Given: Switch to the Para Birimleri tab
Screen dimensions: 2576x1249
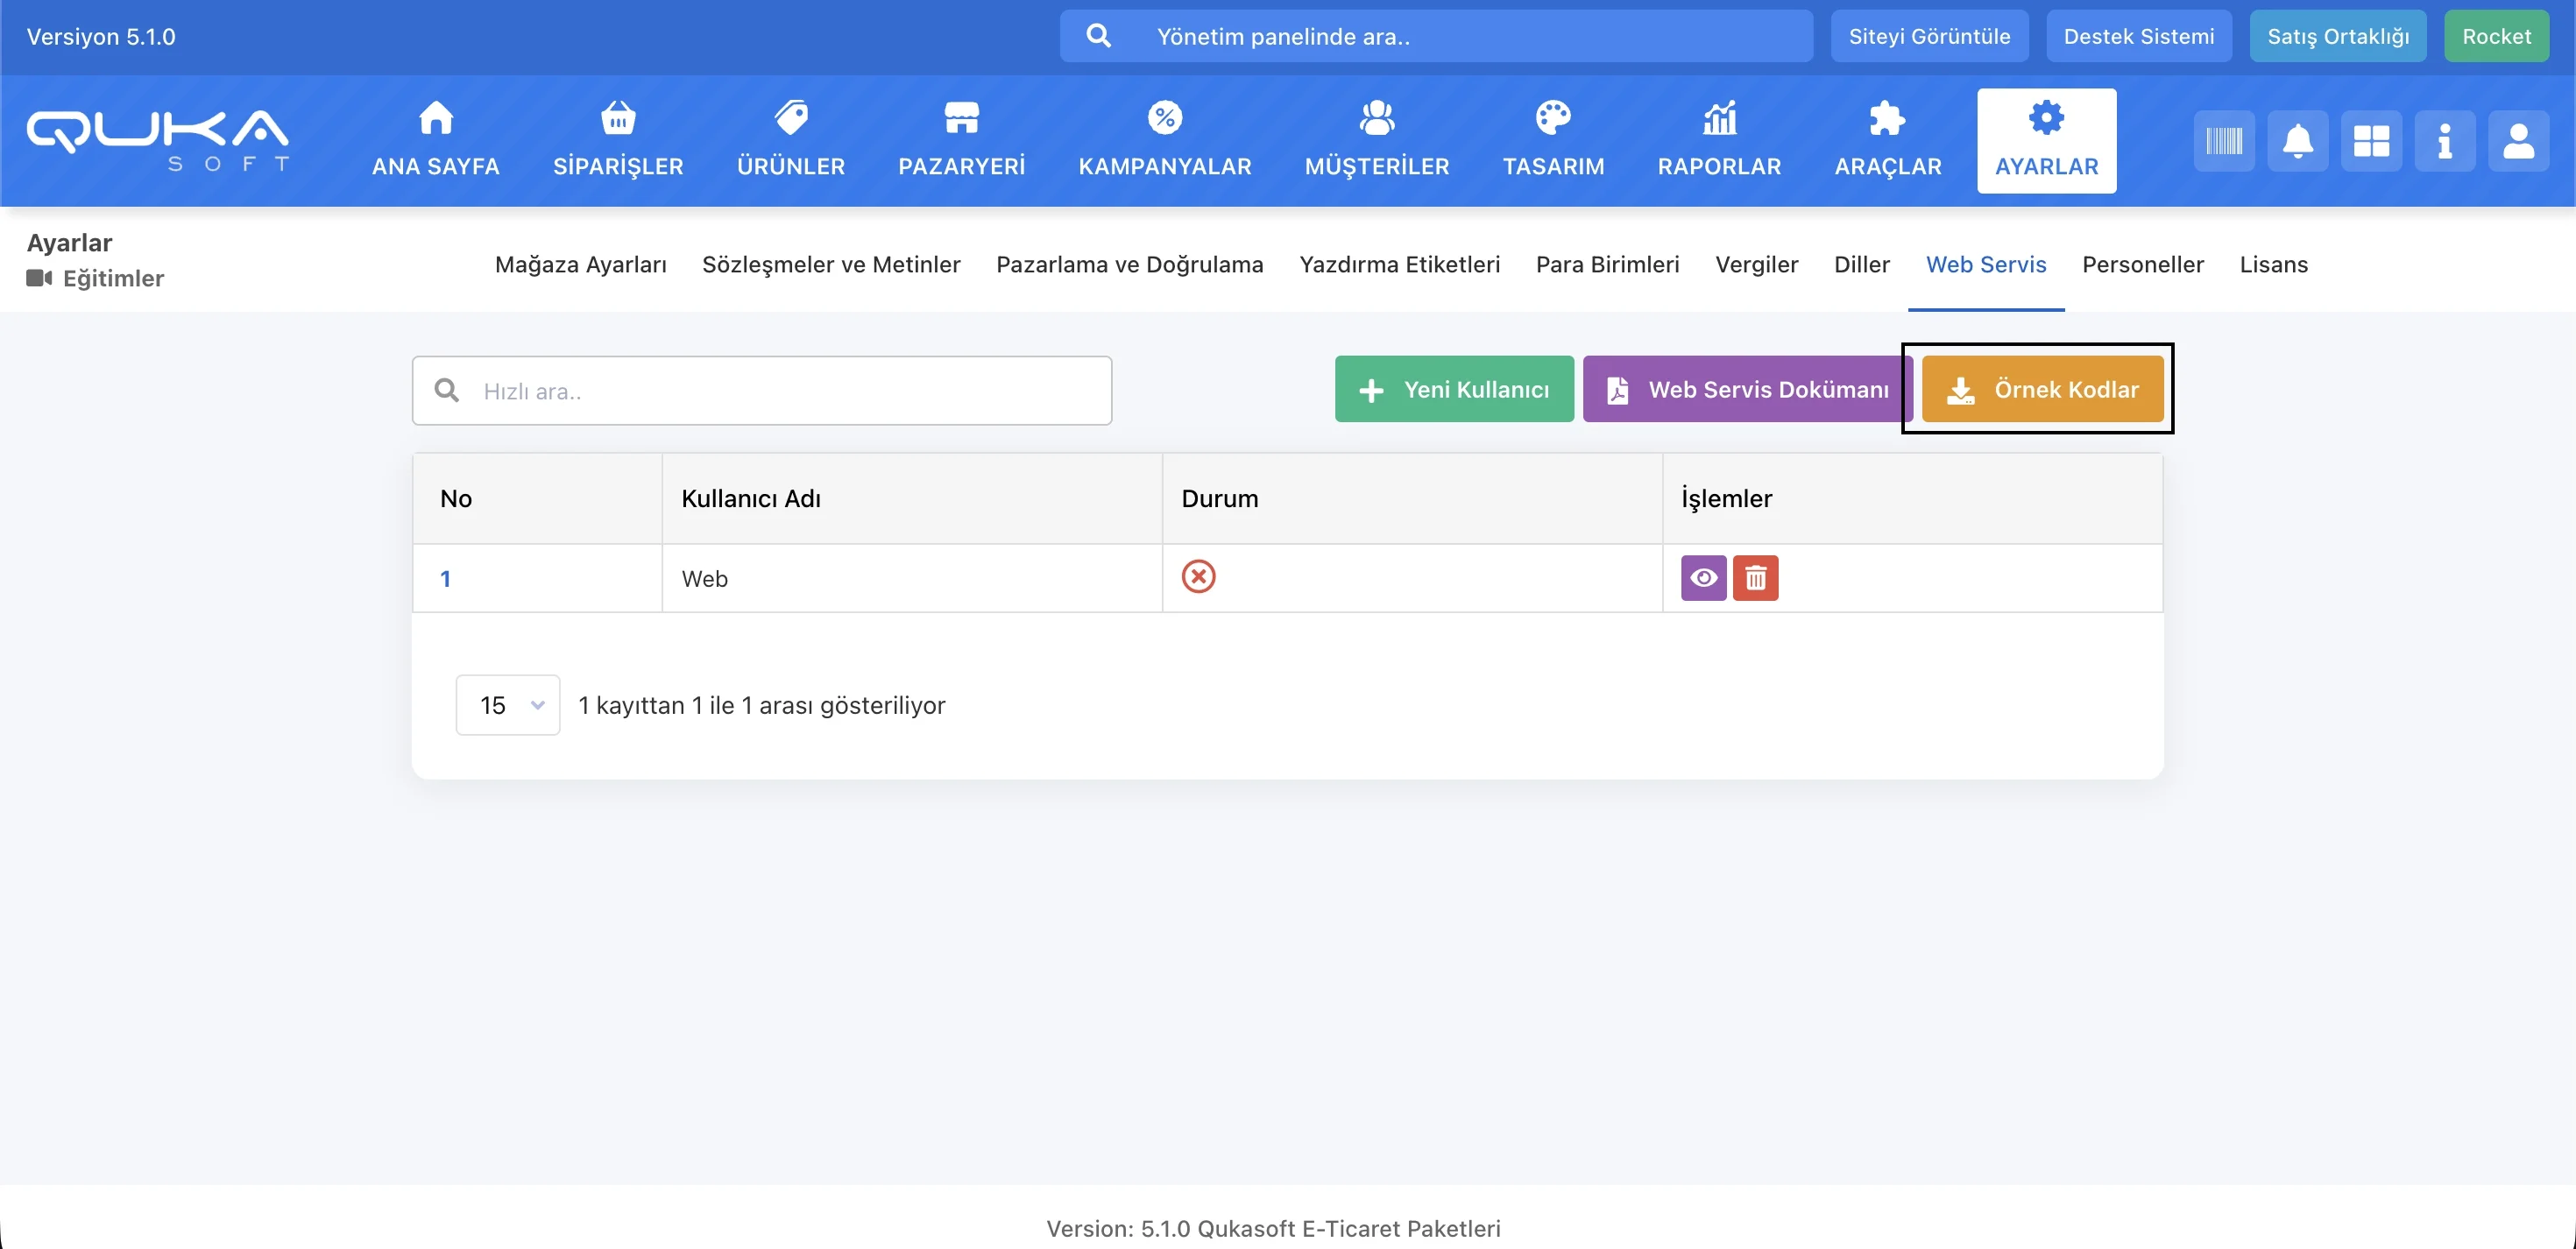Looking at the screenshot, I should point(1607,264).
